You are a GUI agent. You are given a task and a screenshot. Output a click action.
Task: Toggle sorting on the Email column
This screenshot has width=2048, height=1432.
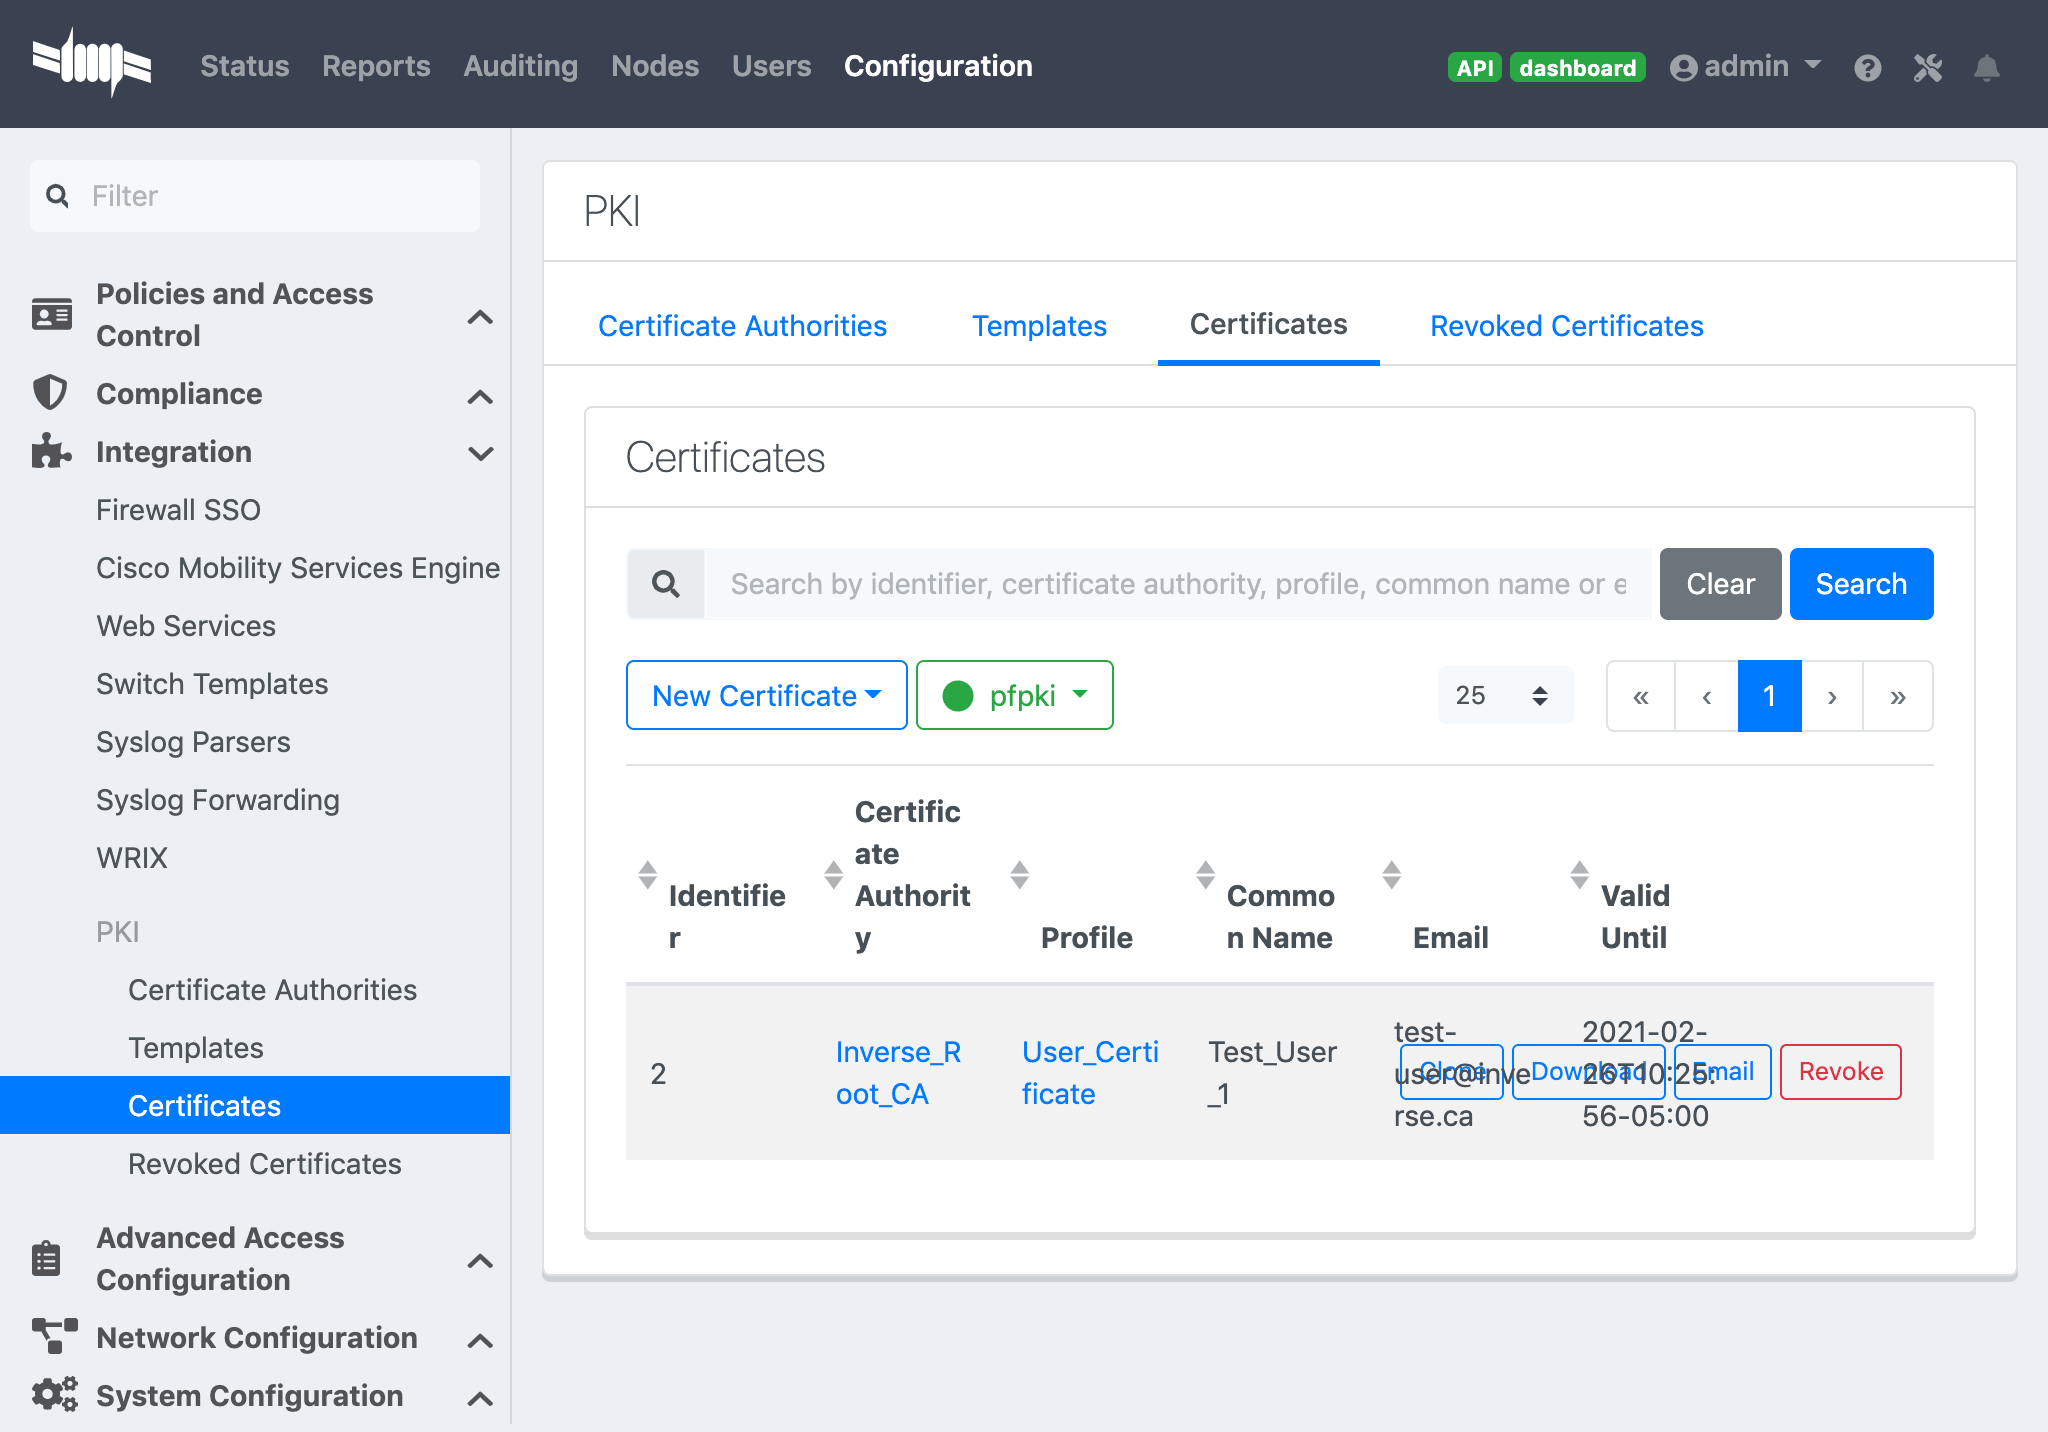[x=1392, y=874]
